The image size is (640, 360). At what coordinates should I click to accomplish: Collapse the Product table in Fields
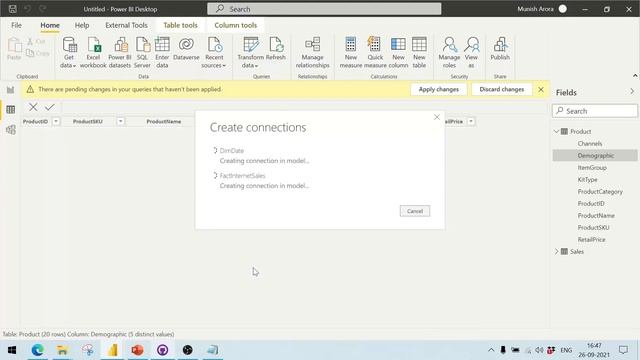(x=556, y=131)
